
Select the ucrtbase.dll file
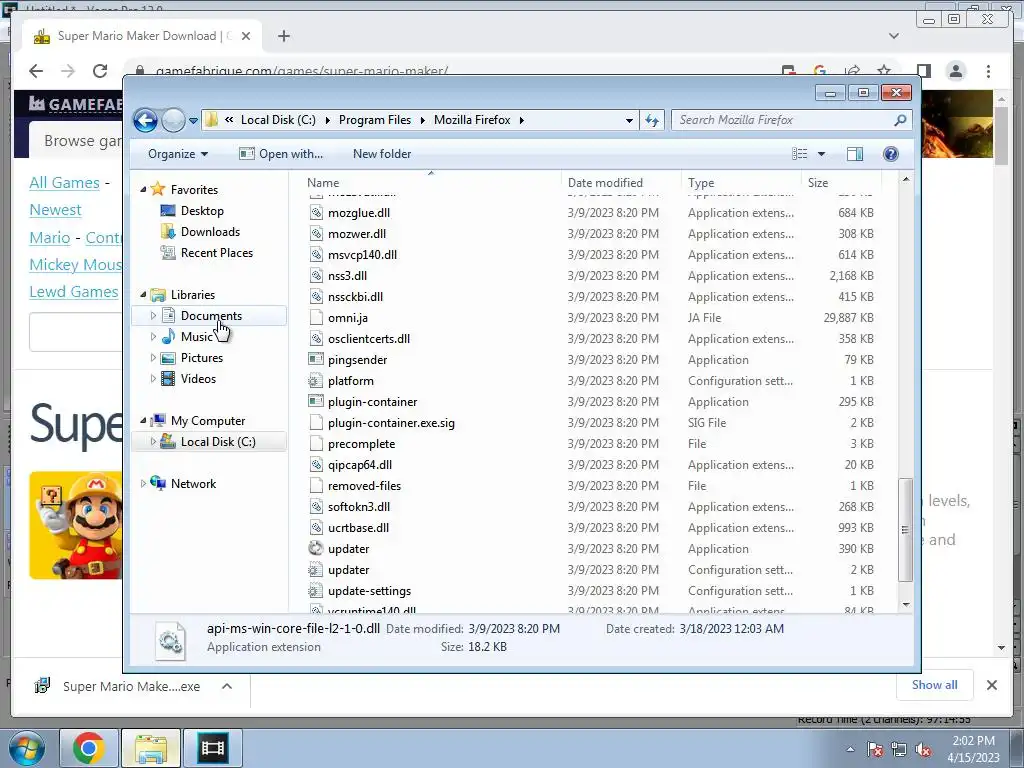pos(358,528)
